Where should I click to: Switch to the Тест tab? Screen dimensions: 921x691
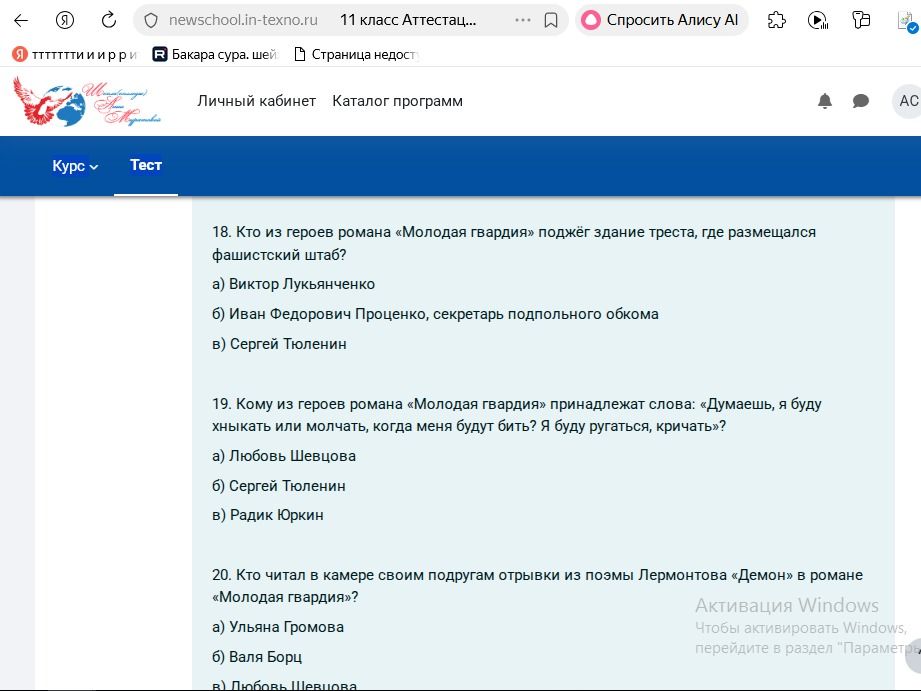(x=146, y=165)
